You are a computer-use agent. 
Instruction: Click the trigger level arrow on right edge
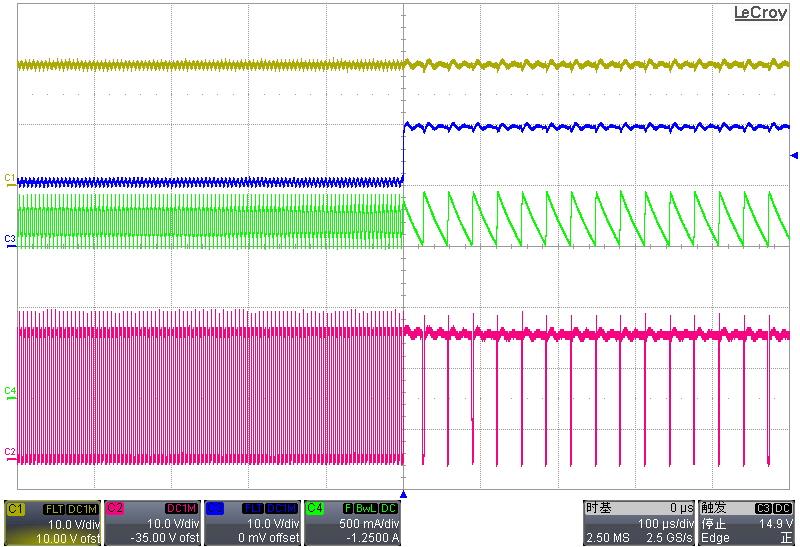point(794,155)
